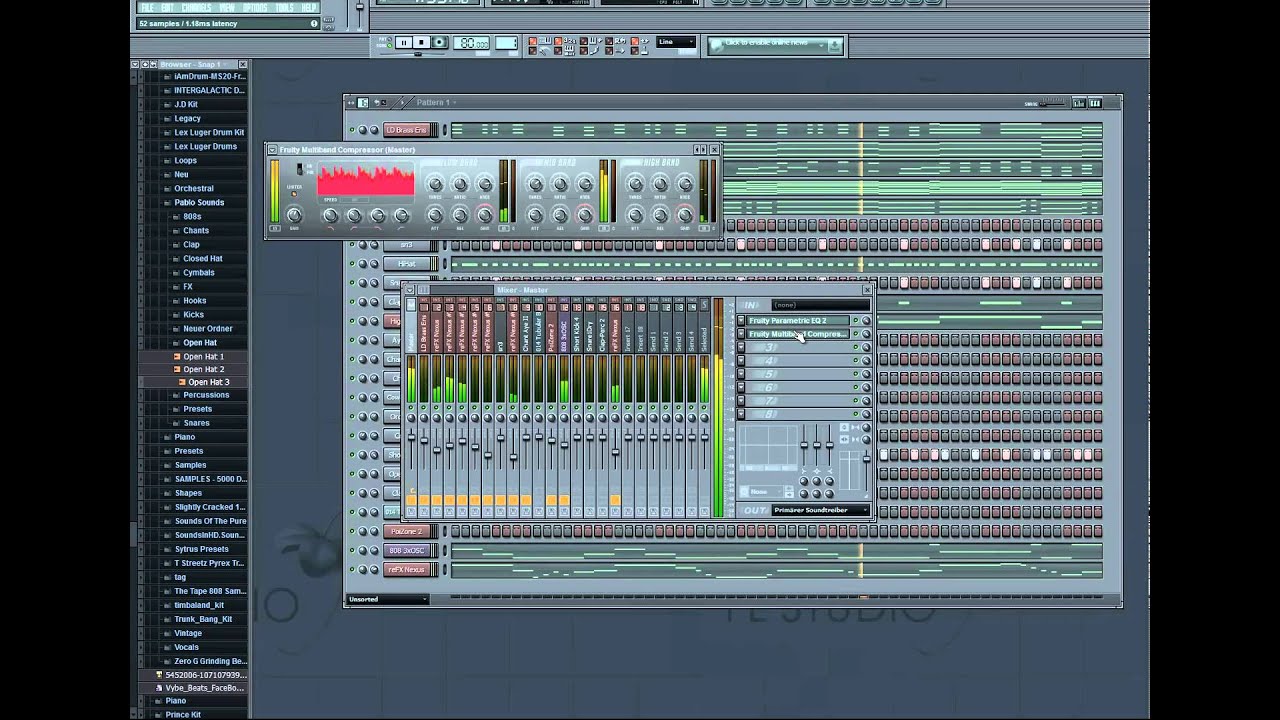This screenshot has height=720, width=1280.
Task: Open Fruity Multiband Compressor effect slot
Action: tap(799, 334)
